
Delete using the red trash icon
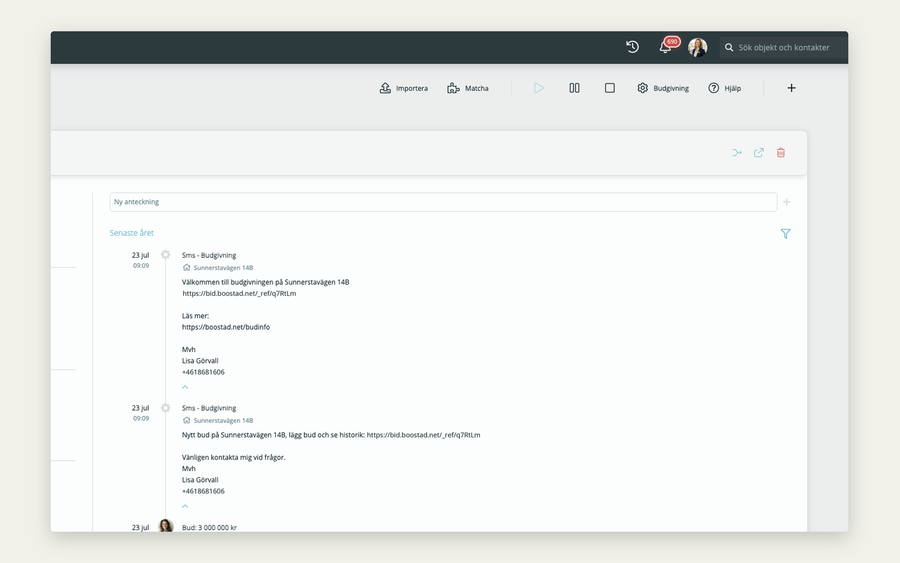(781, 153)
